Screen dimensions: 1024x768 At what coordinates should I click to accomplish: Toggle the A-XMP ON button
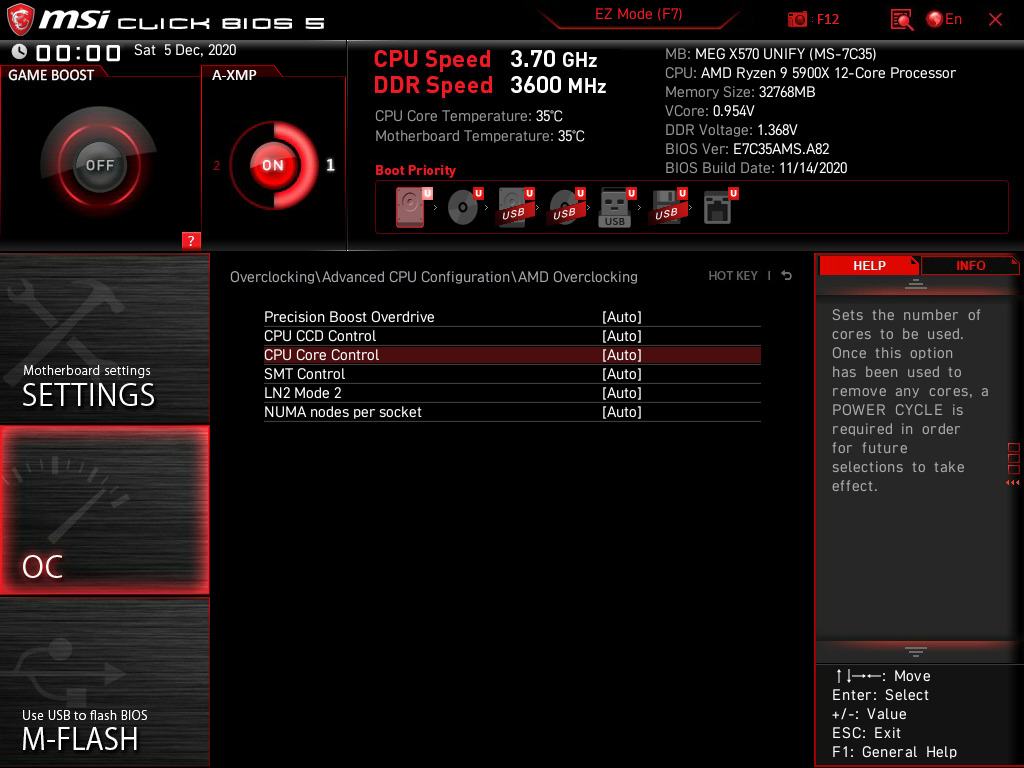tap(273, 165)
